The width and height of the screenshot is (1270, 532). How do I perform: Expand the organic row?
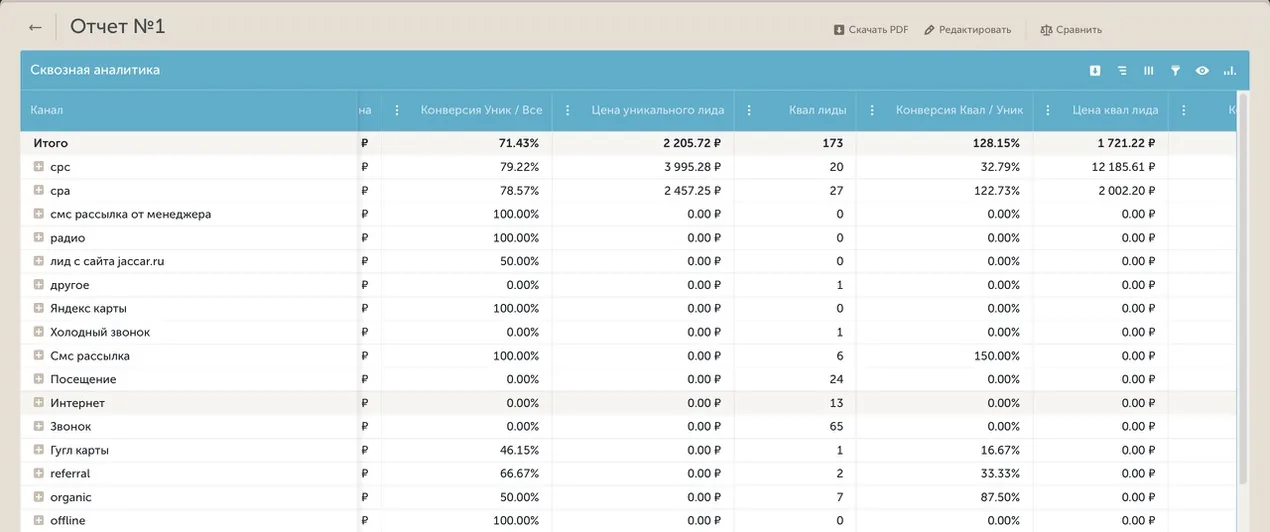(39, 497)
